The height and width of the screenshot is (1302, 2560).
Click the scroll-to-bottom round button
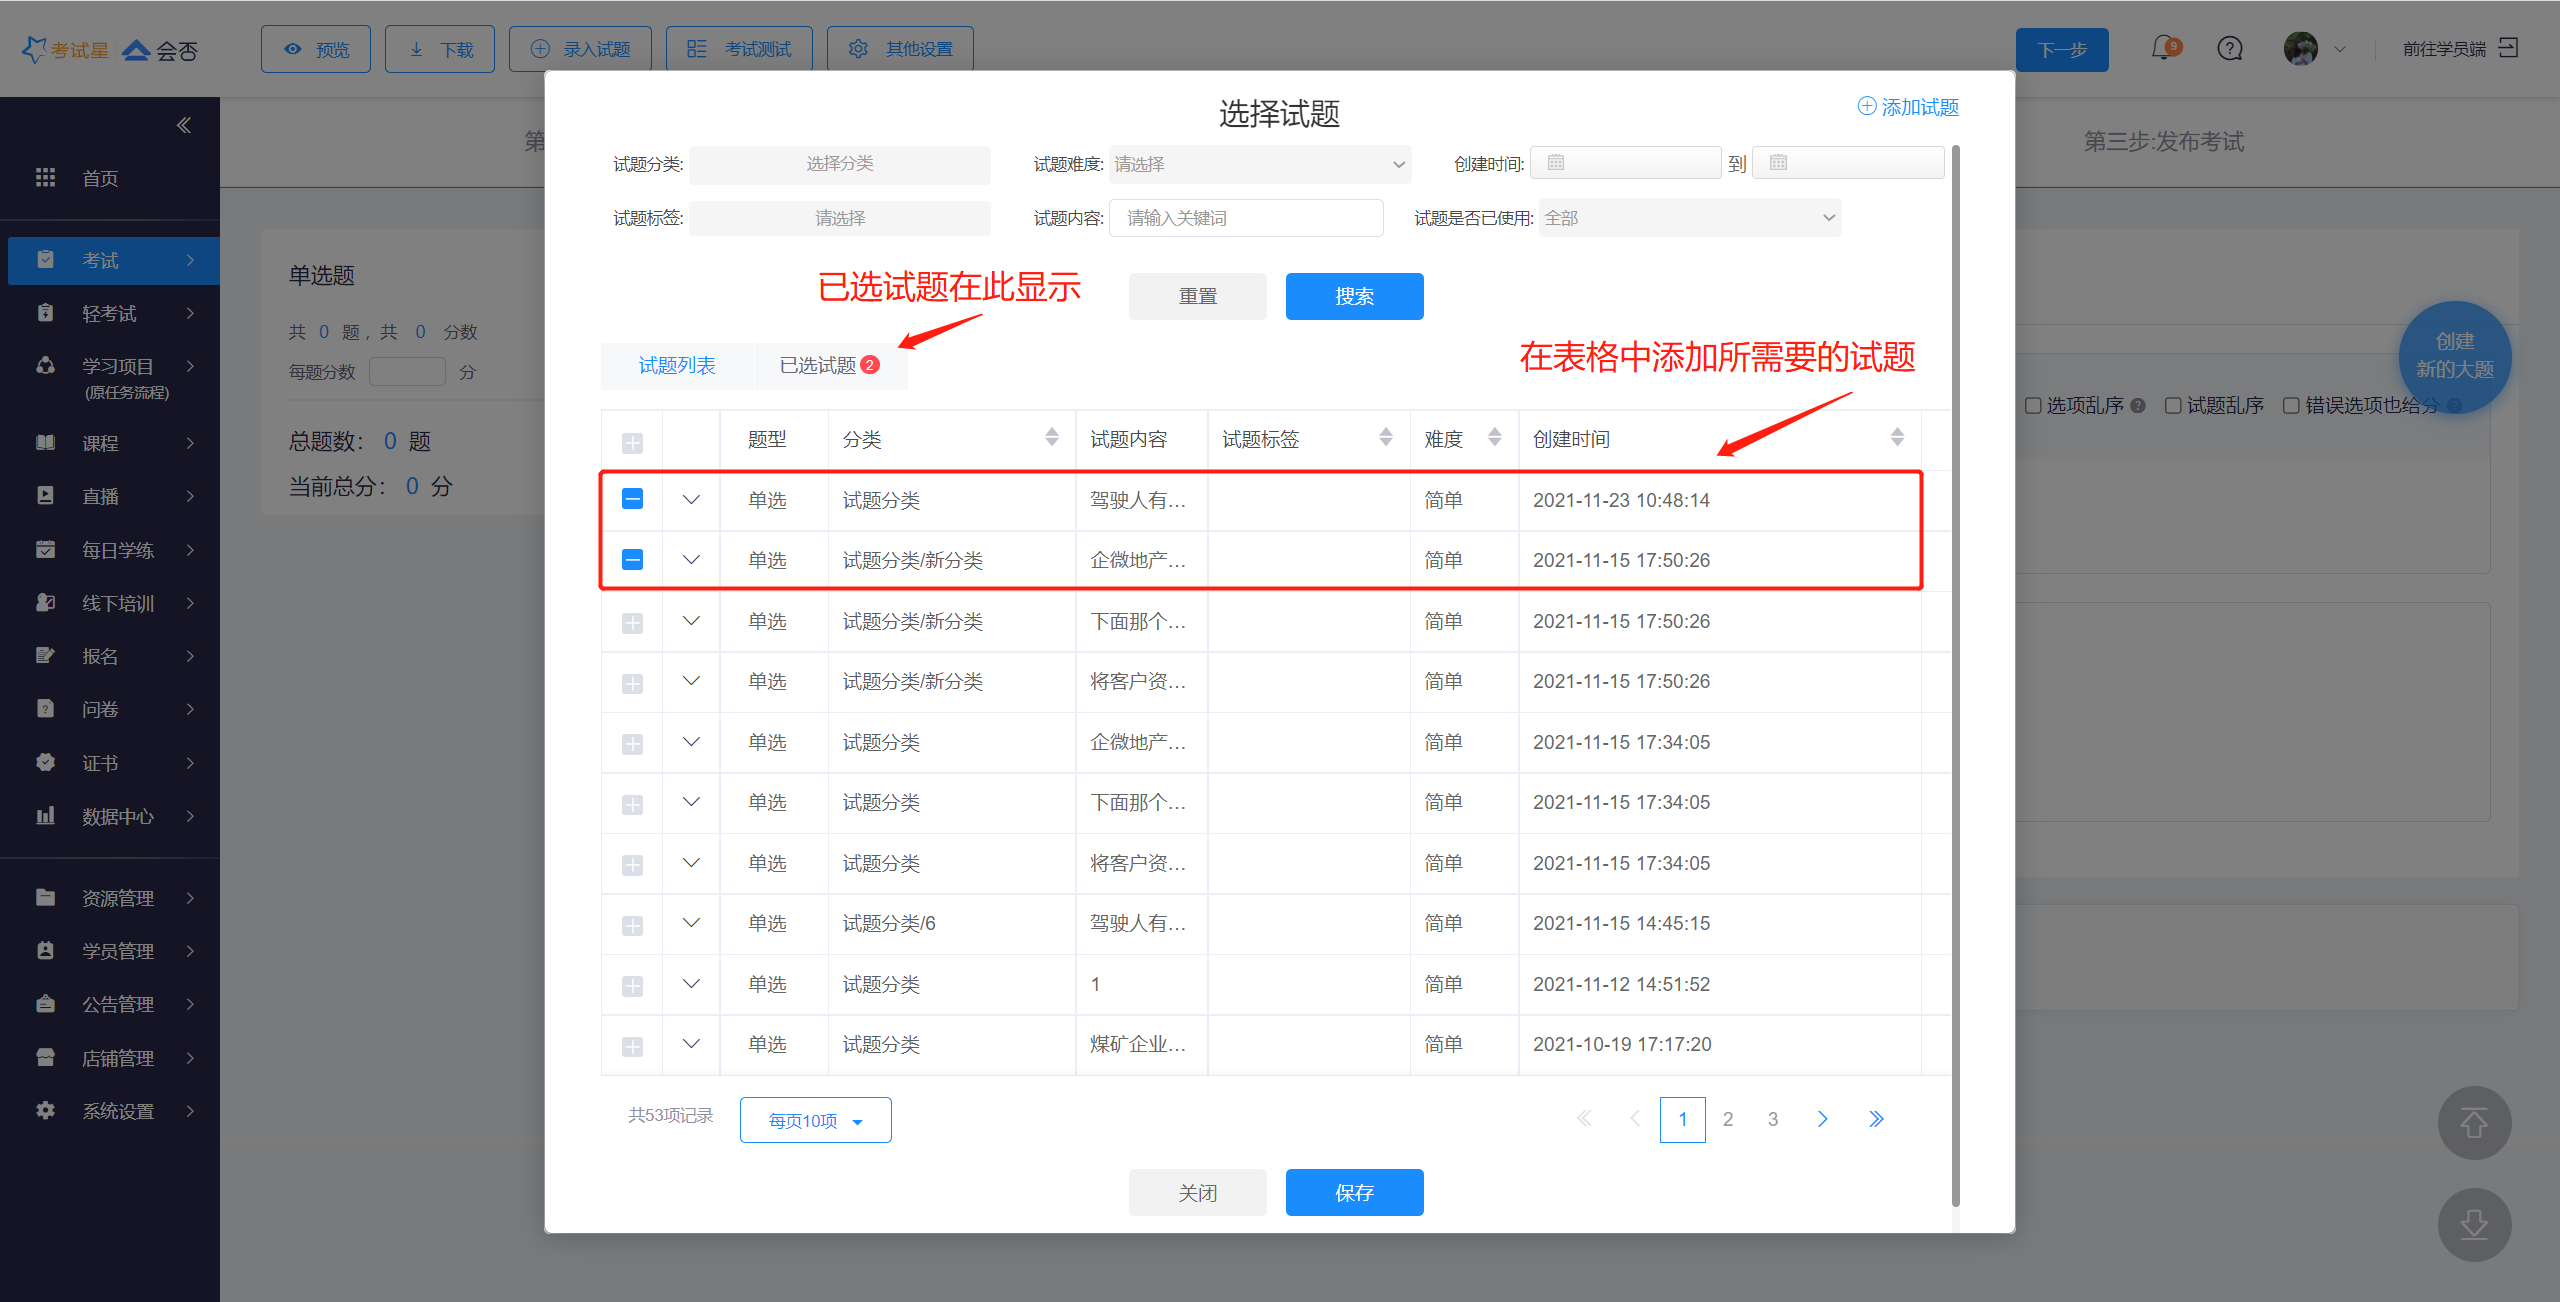(x=2473, y=1224)
